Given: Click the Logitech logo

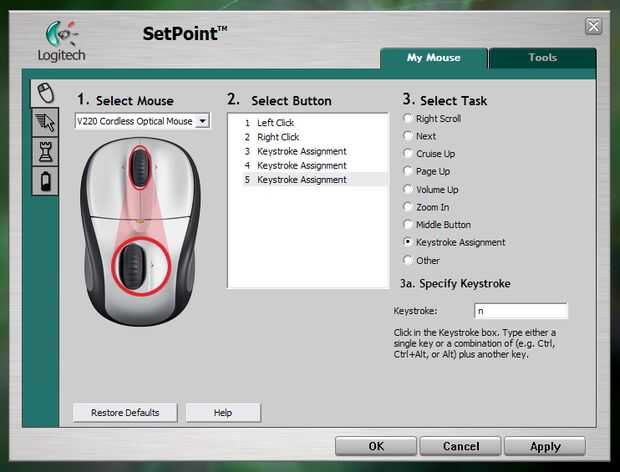Looking at the screenshot, I should pyautogui.click(x=61, y=41).
